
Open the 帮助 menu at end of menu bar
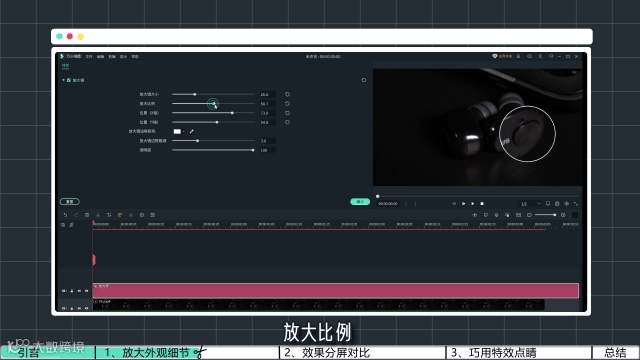pyautogui.click(x=135, y=56)
